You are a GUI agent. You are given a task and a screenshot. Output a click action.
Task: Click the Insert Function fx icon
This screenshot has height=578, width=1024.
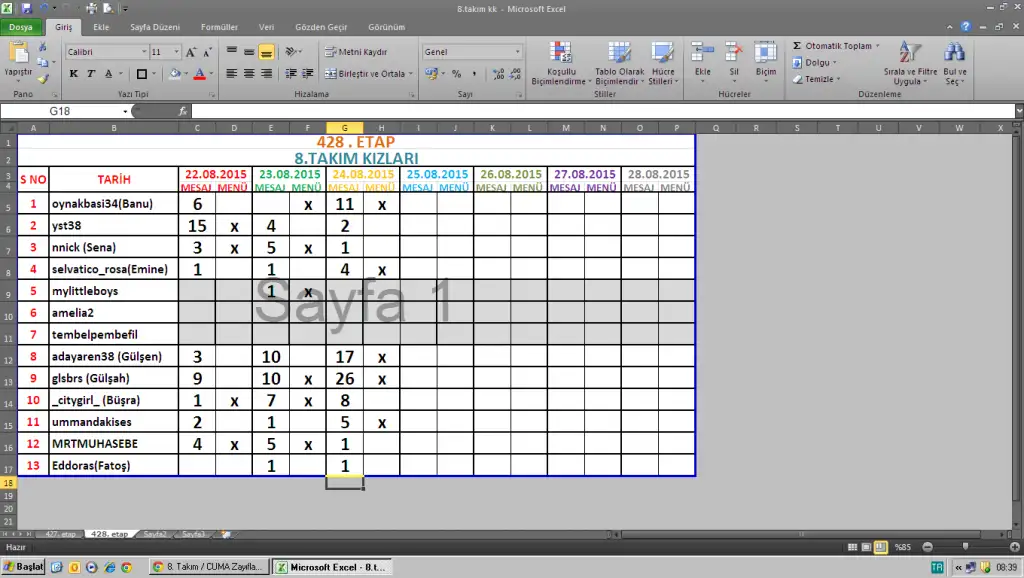(x=183, y=111)
